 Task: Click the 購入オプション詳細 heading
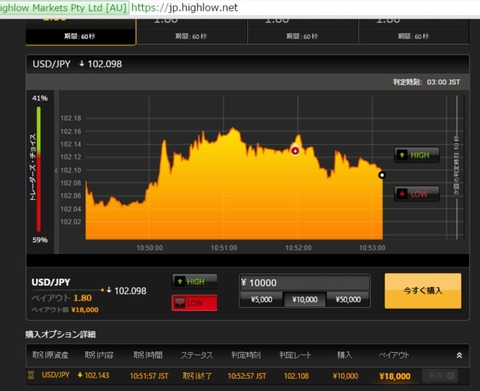click(x=61, y=334)
